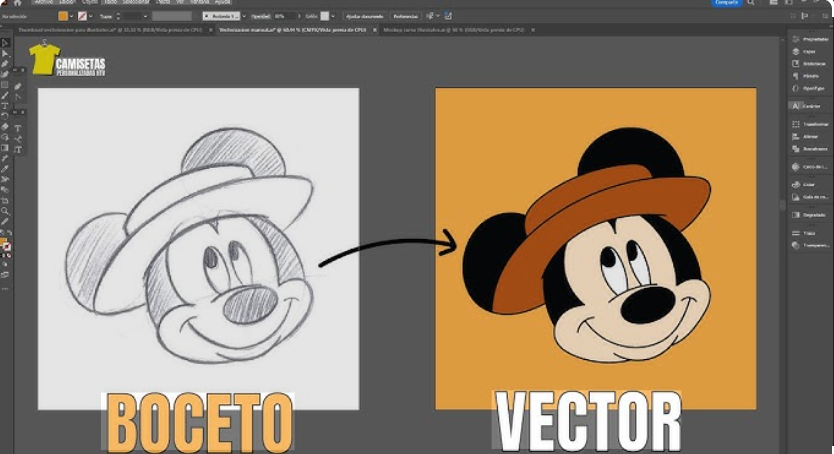This screenshot has width=834, height=454.
Task: Close the Mockup document tab
Action: coord(533,30)
